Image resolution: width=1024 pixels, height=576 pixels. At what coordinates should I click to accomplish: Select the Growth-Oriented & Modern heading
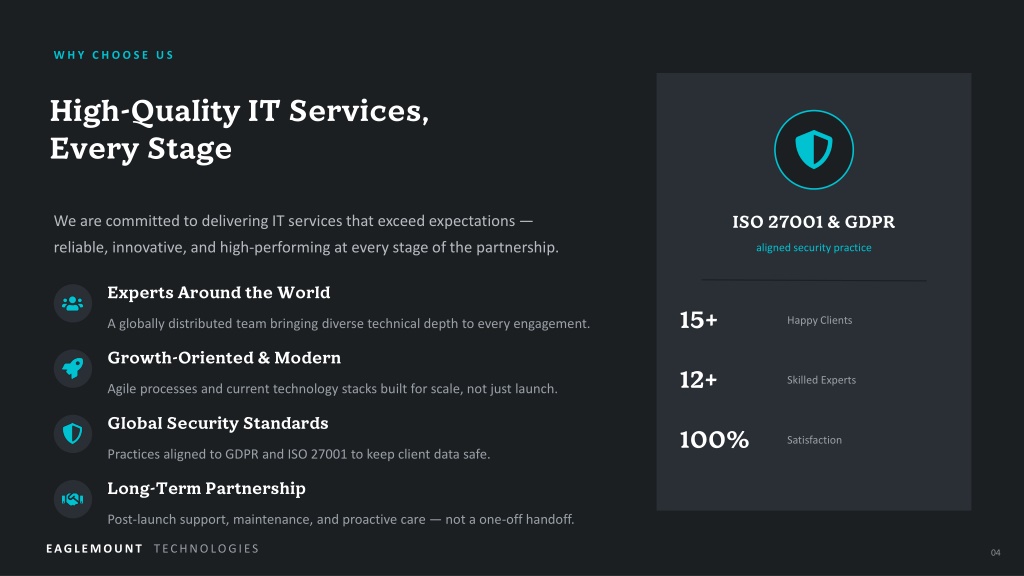pyautogui.click(x=224, y=358)
